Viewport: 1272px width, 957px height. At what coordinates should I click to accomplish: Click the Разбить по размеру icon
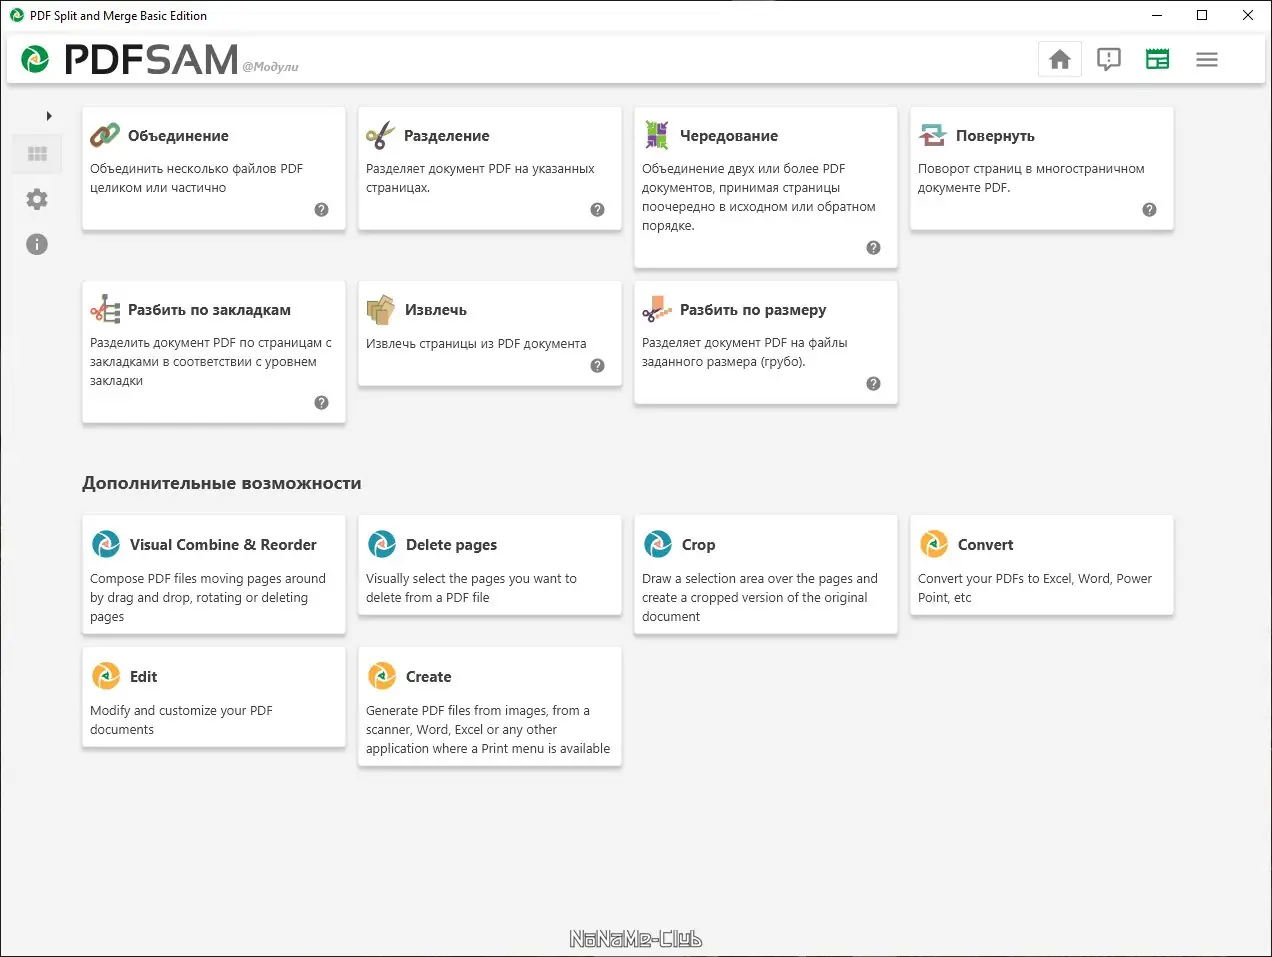click(657, 309)
